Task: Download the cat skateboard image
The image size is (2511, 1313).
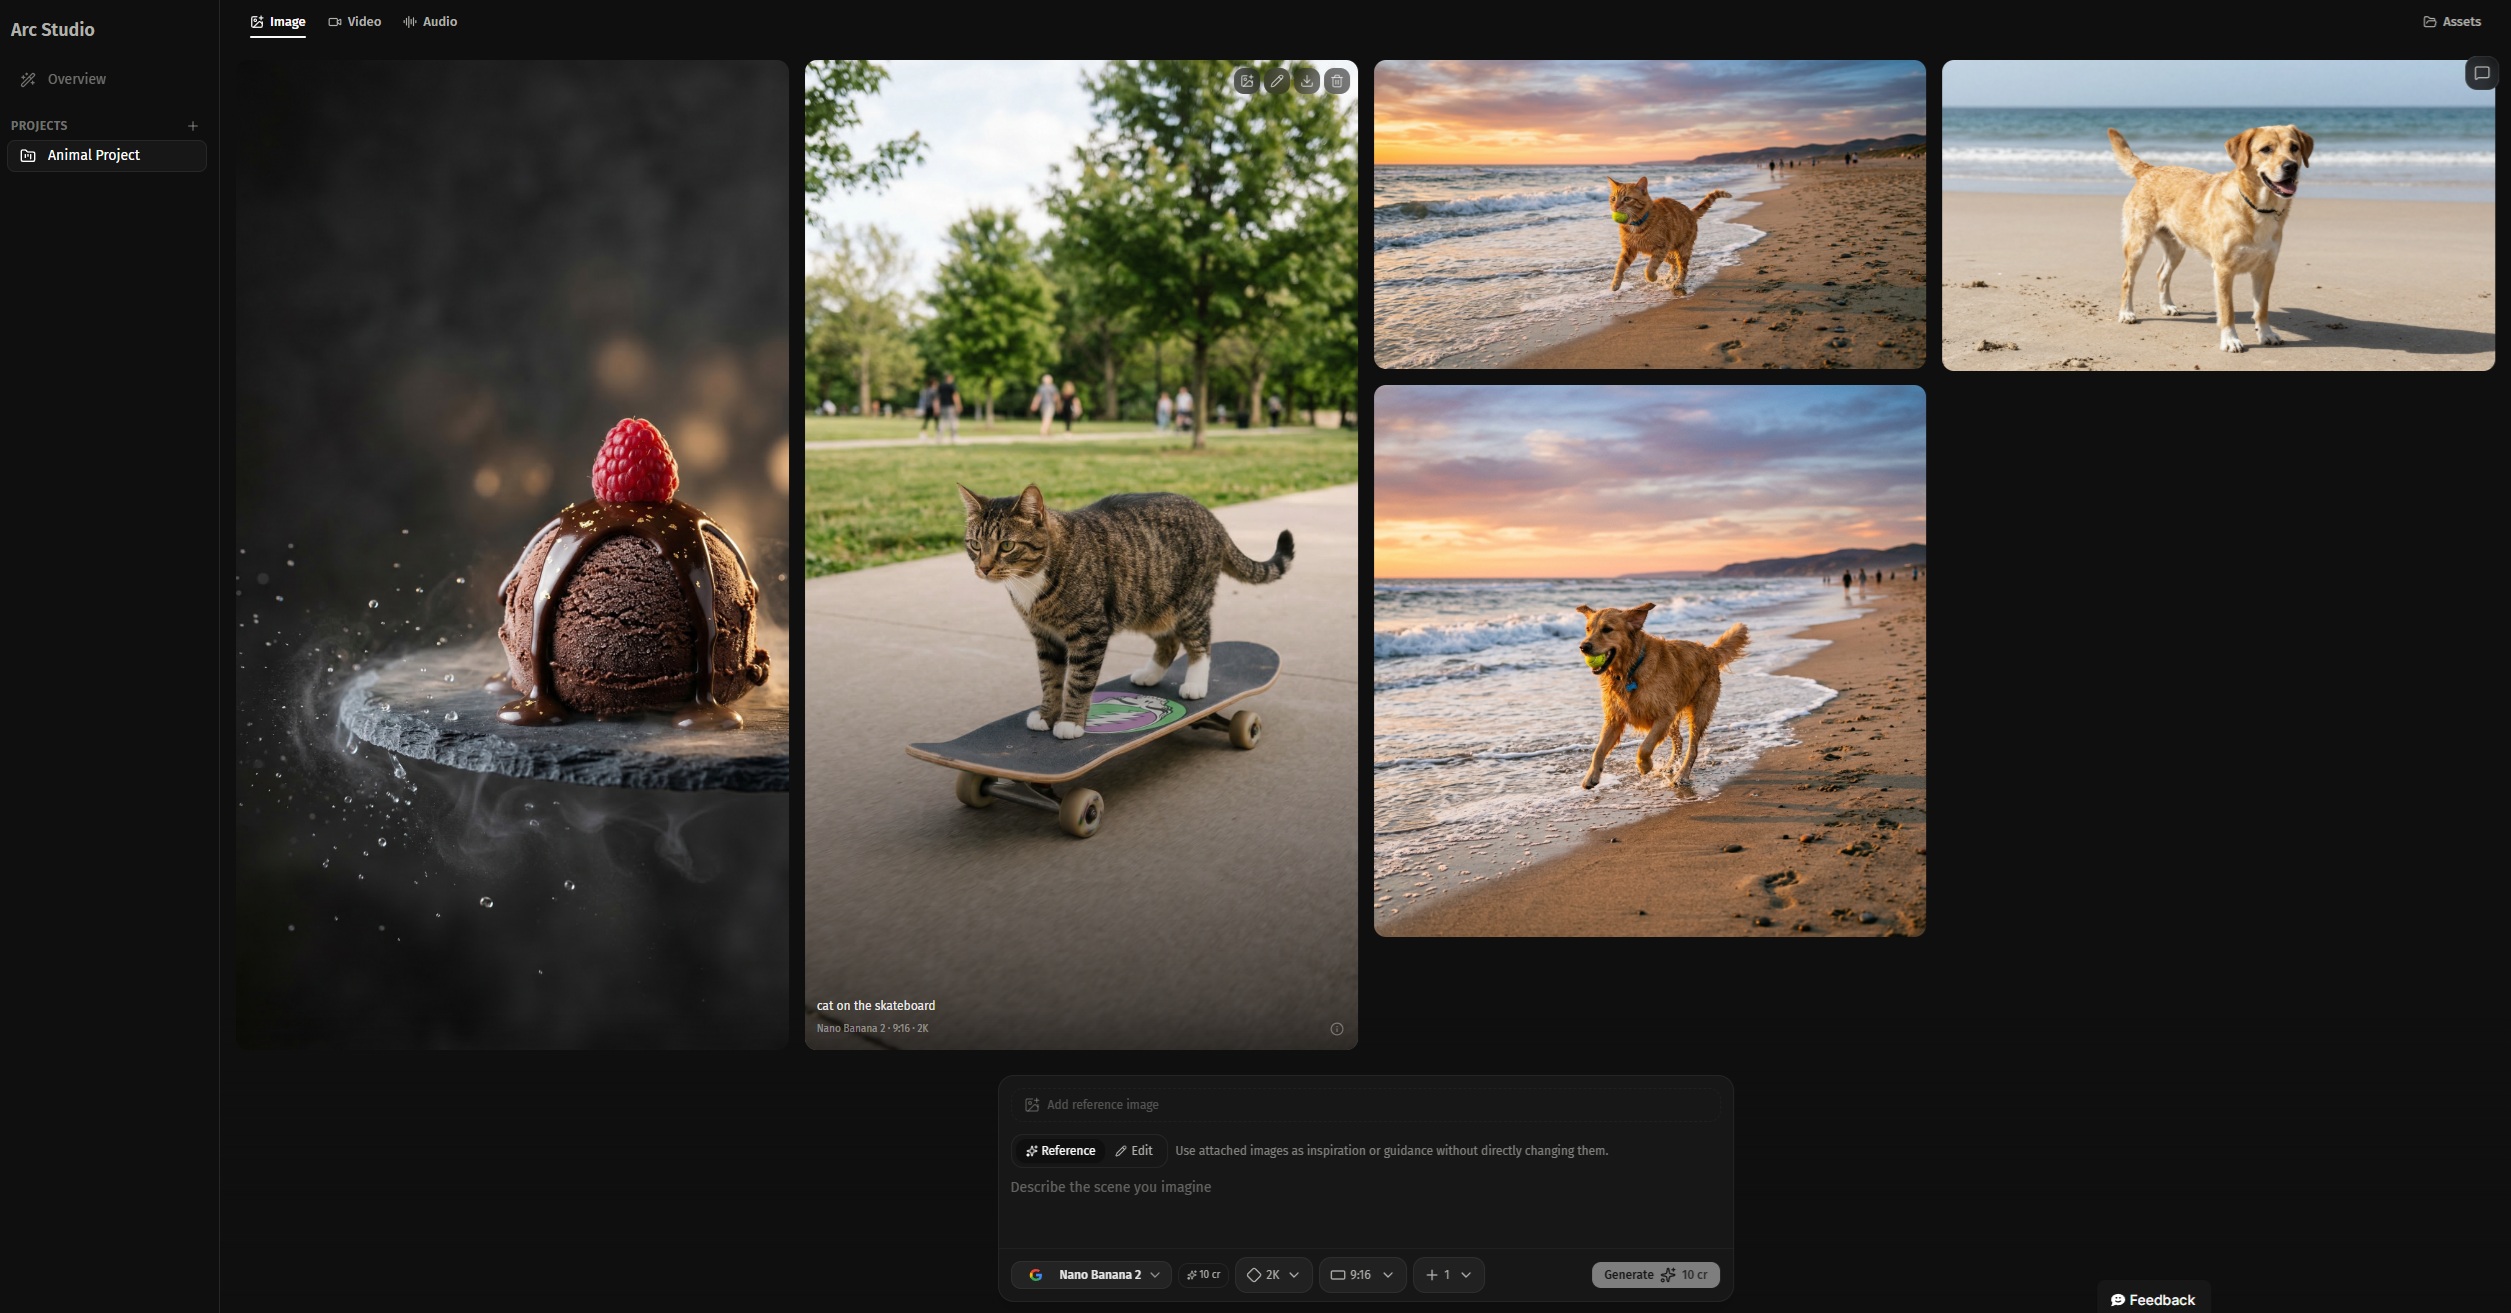Action: [x=1307, y=81]
